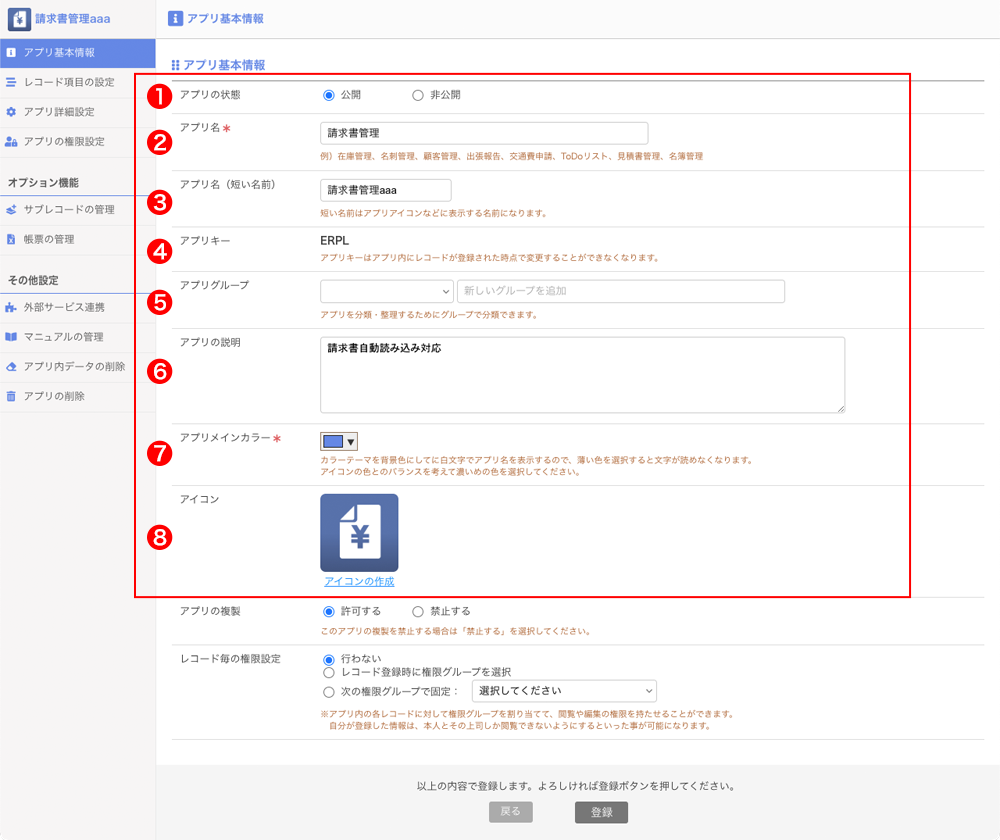
Task: Click the 請求書管理aaa app title link
Action: pyautogui.click(x=73, y=19)
